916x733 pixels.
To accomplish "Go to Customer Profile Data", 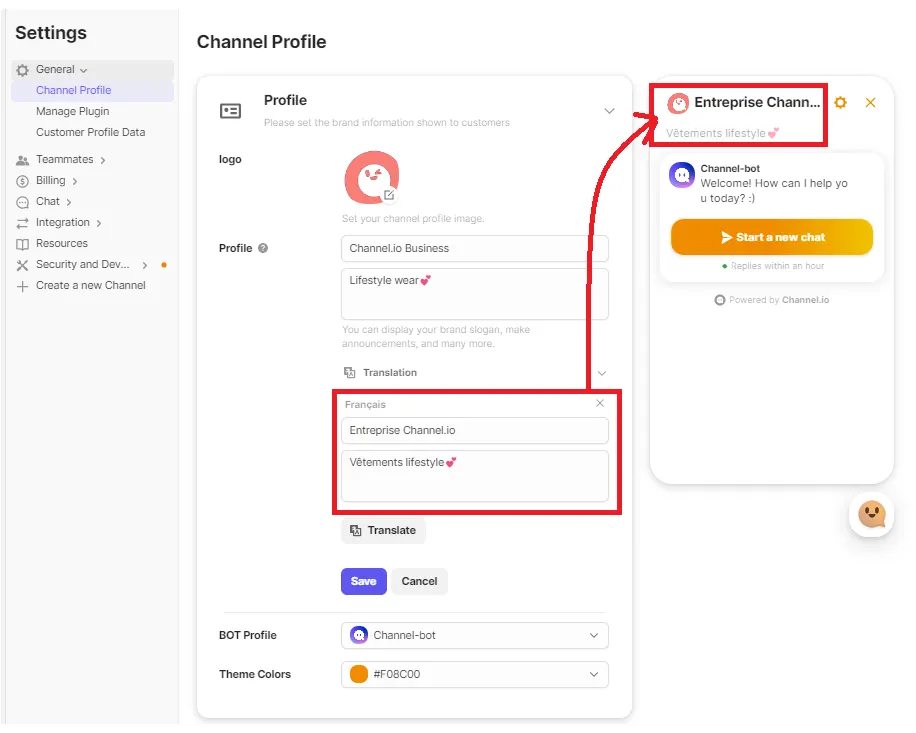I will pyautogui.click(x=91, y=132).
